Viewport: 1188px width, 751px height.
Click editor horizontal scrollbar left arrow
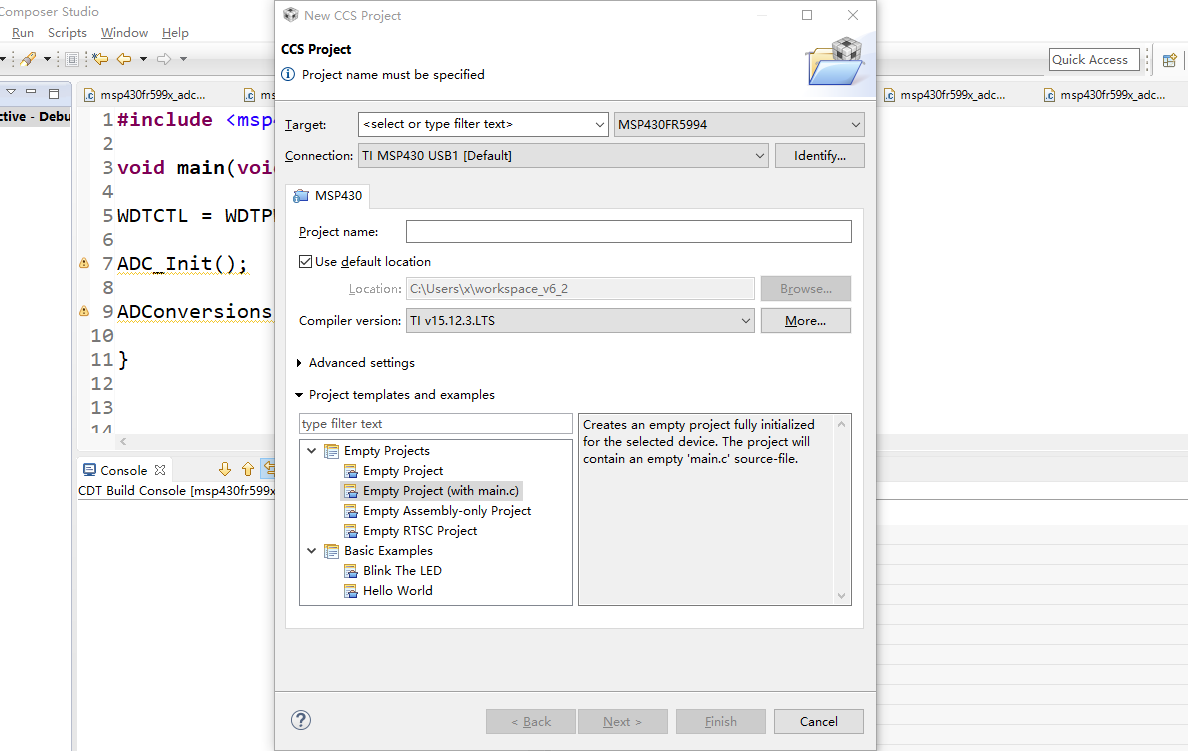point(123,441)
